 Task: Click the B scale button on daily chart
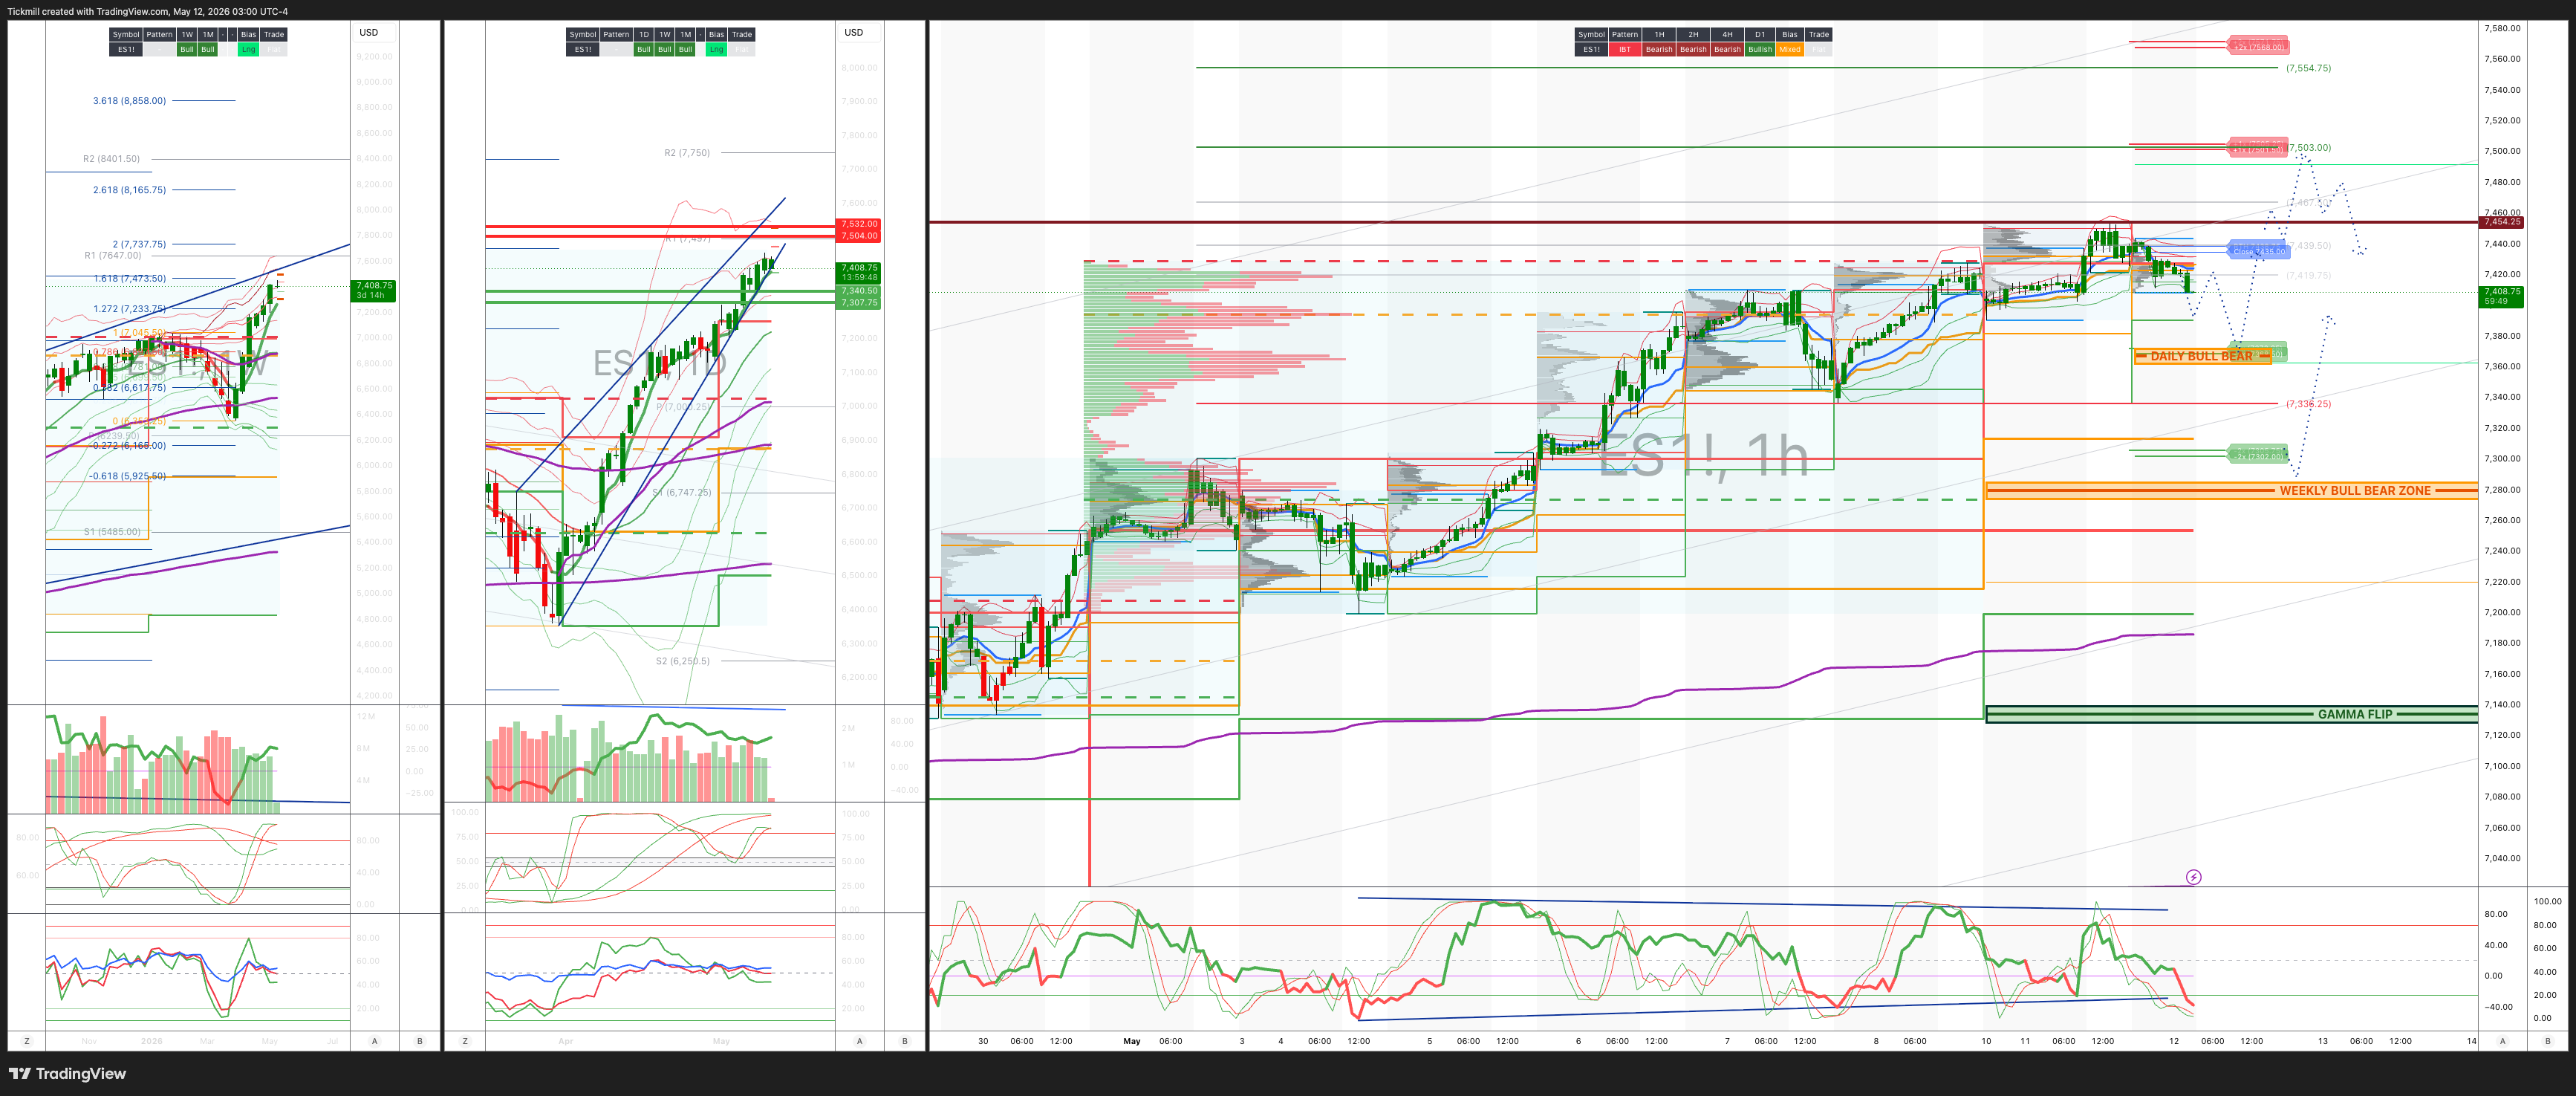click(905, 1041)
